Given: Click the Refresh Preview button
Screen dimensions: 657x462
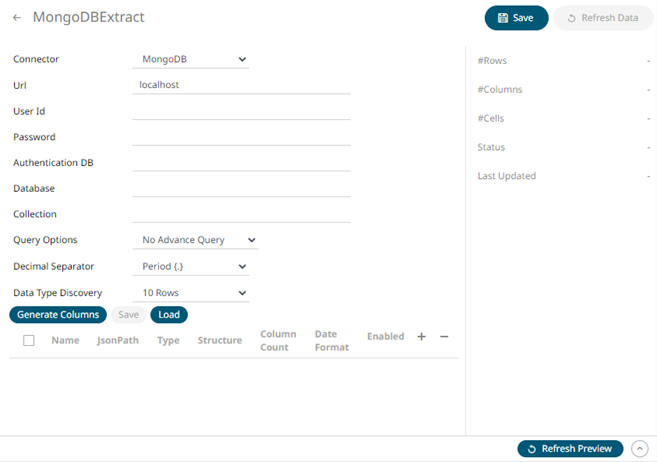Looking at the screenshot, I should point(570,449).
